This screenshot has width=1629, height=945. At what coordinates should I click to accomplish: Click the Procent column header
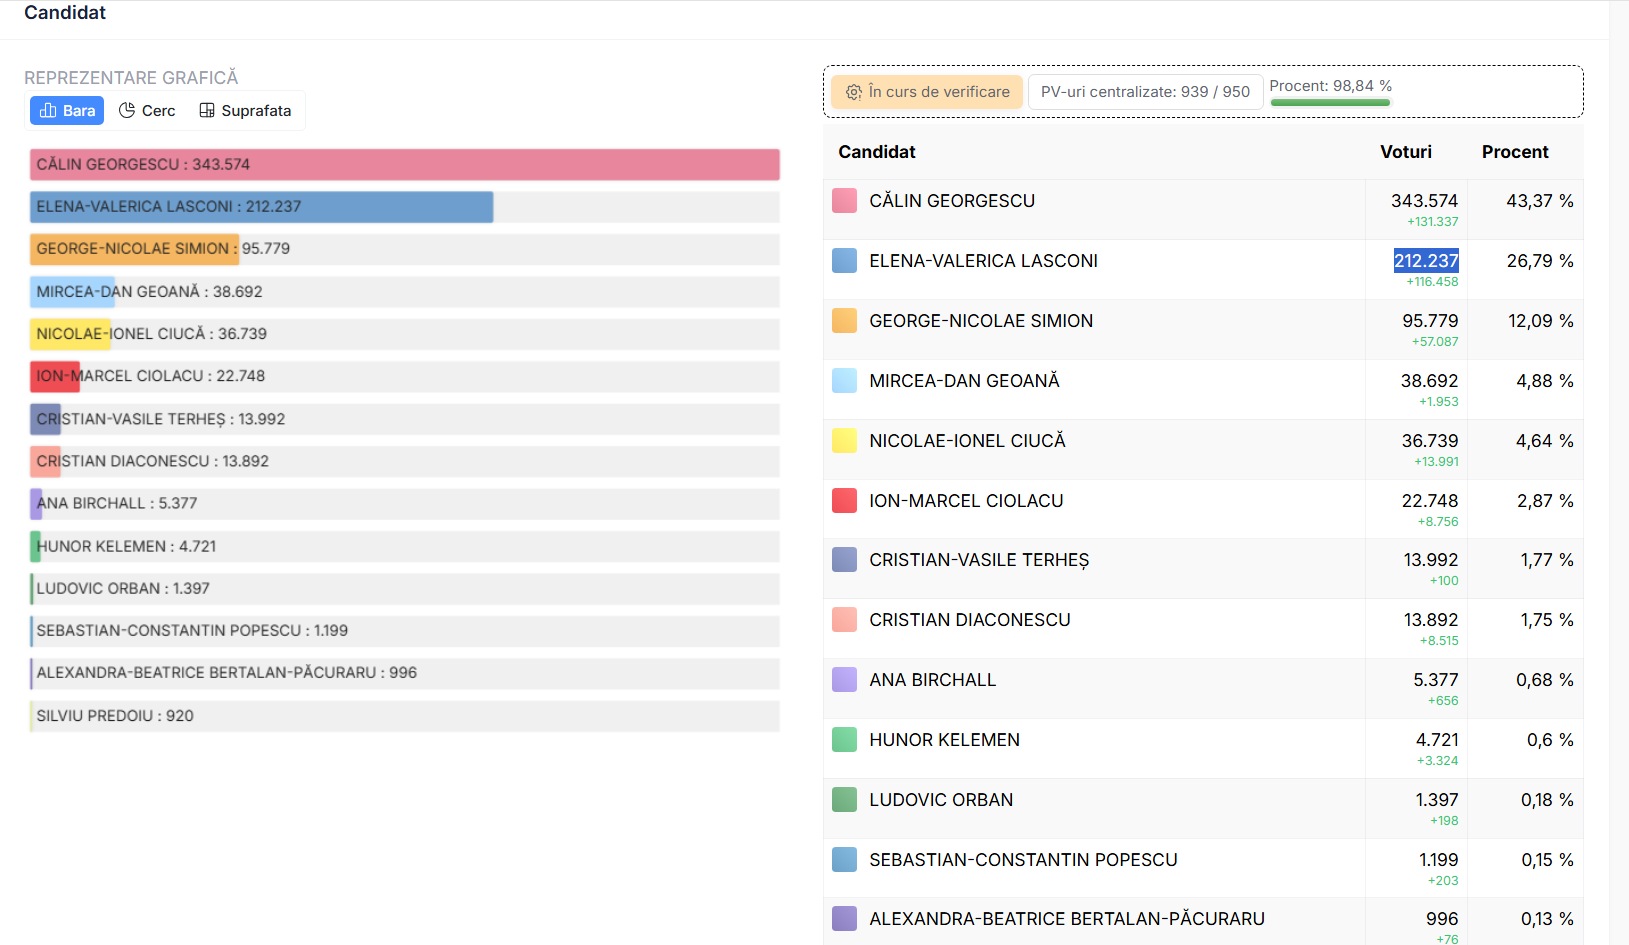tap(1514, 152)
